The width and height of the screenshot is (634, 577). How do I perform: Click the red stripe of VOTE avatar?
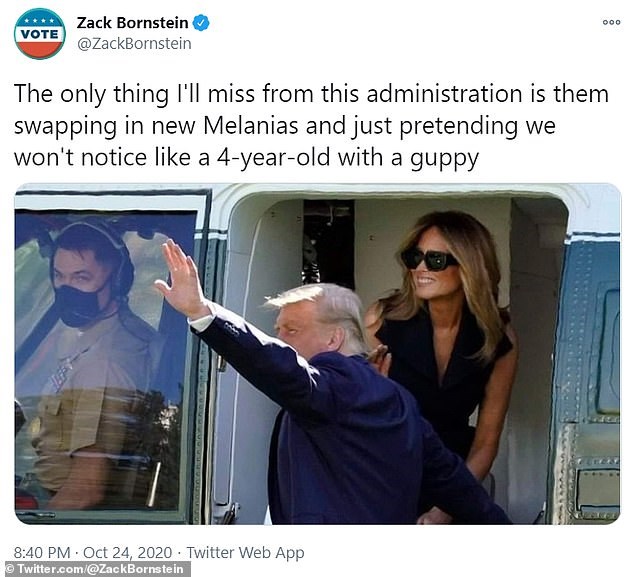click(39, 49)
